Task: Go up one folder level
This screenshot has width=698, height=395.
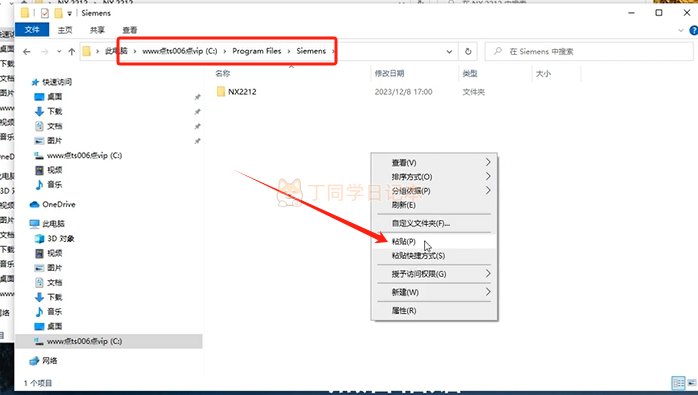Action: (71, 52)
